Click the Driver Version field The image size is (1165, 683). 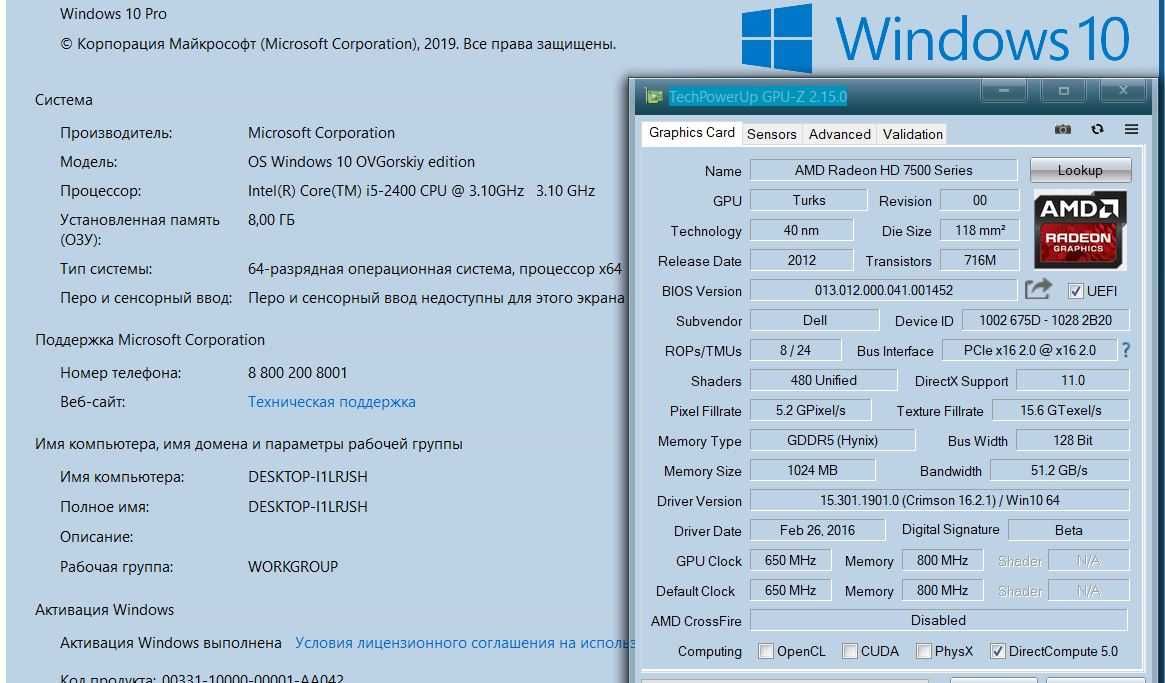point(939,500)
